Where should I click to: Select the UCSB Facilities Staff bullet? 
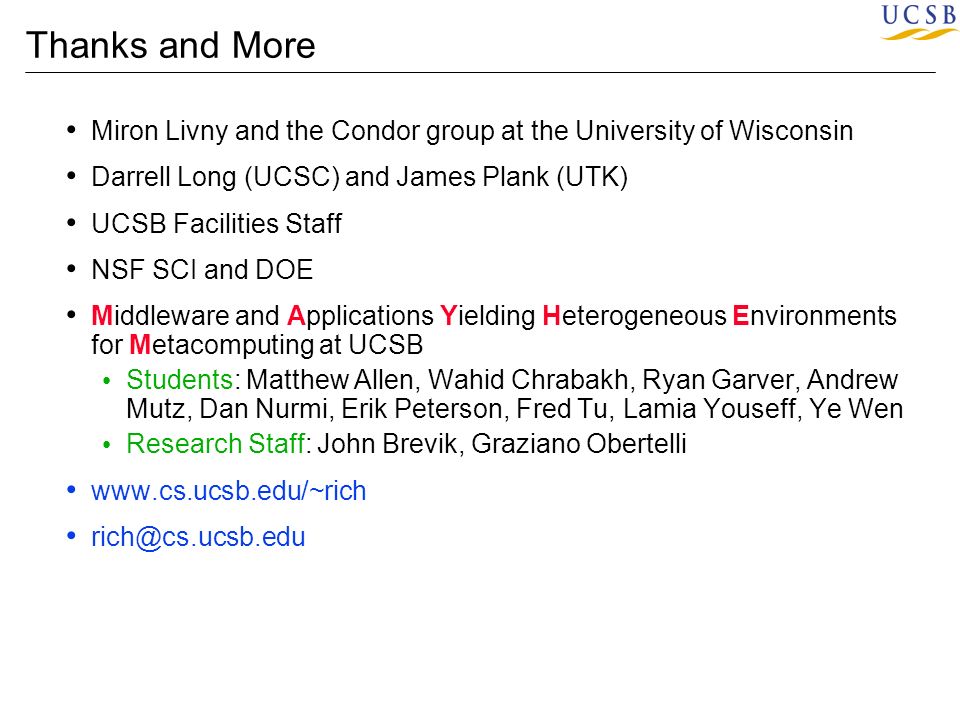click(x=216, y=223)
